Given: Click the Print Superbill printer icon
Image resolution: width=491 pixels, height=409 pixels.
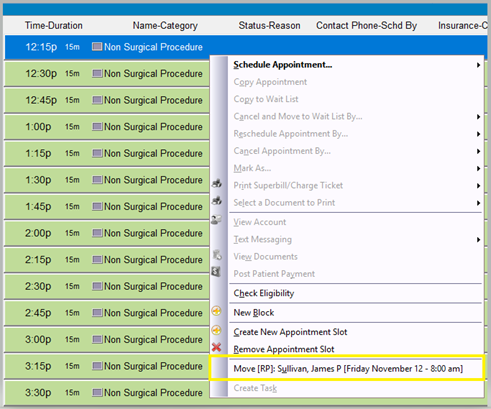Looking at the screenshot, I should (217, 183).
